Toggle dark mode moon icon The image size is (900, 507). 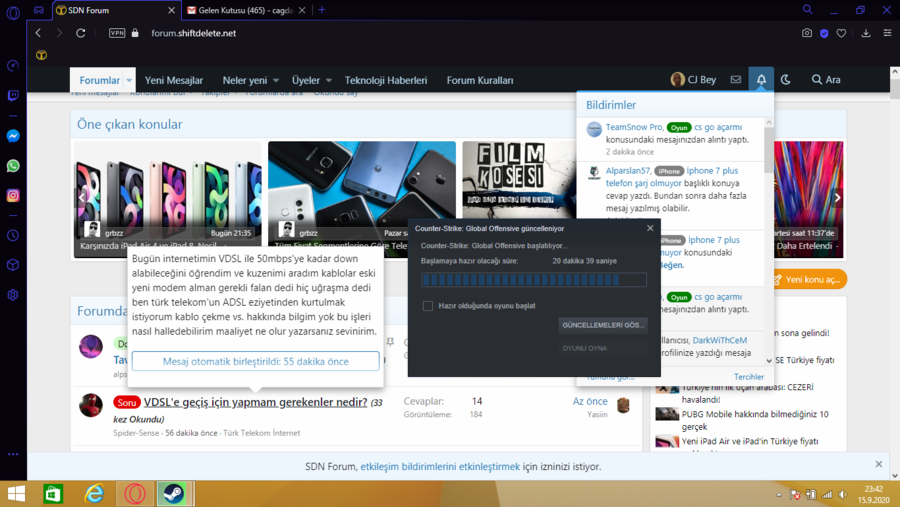pyautogui.click(x=786, y=80)
